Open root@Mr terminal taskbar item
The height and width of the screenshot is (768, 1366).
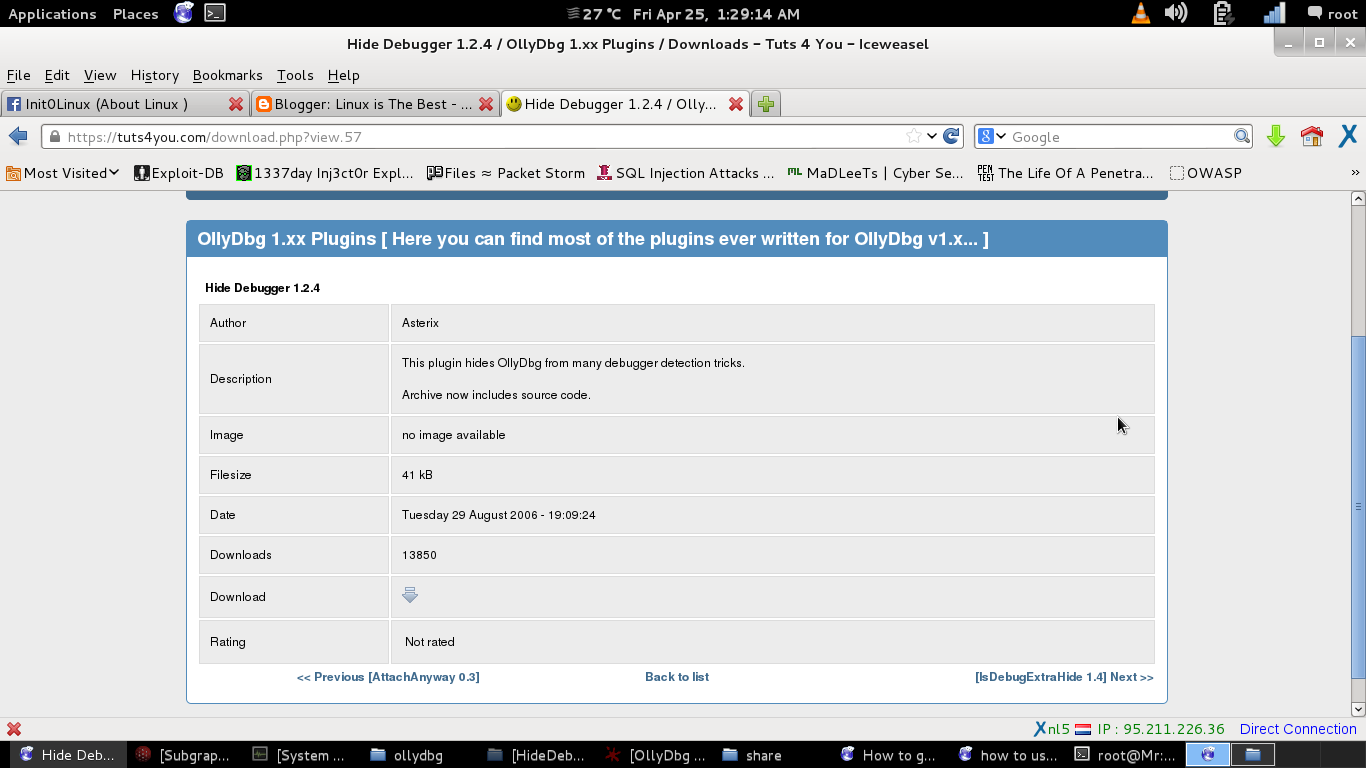coord(1124,755)
